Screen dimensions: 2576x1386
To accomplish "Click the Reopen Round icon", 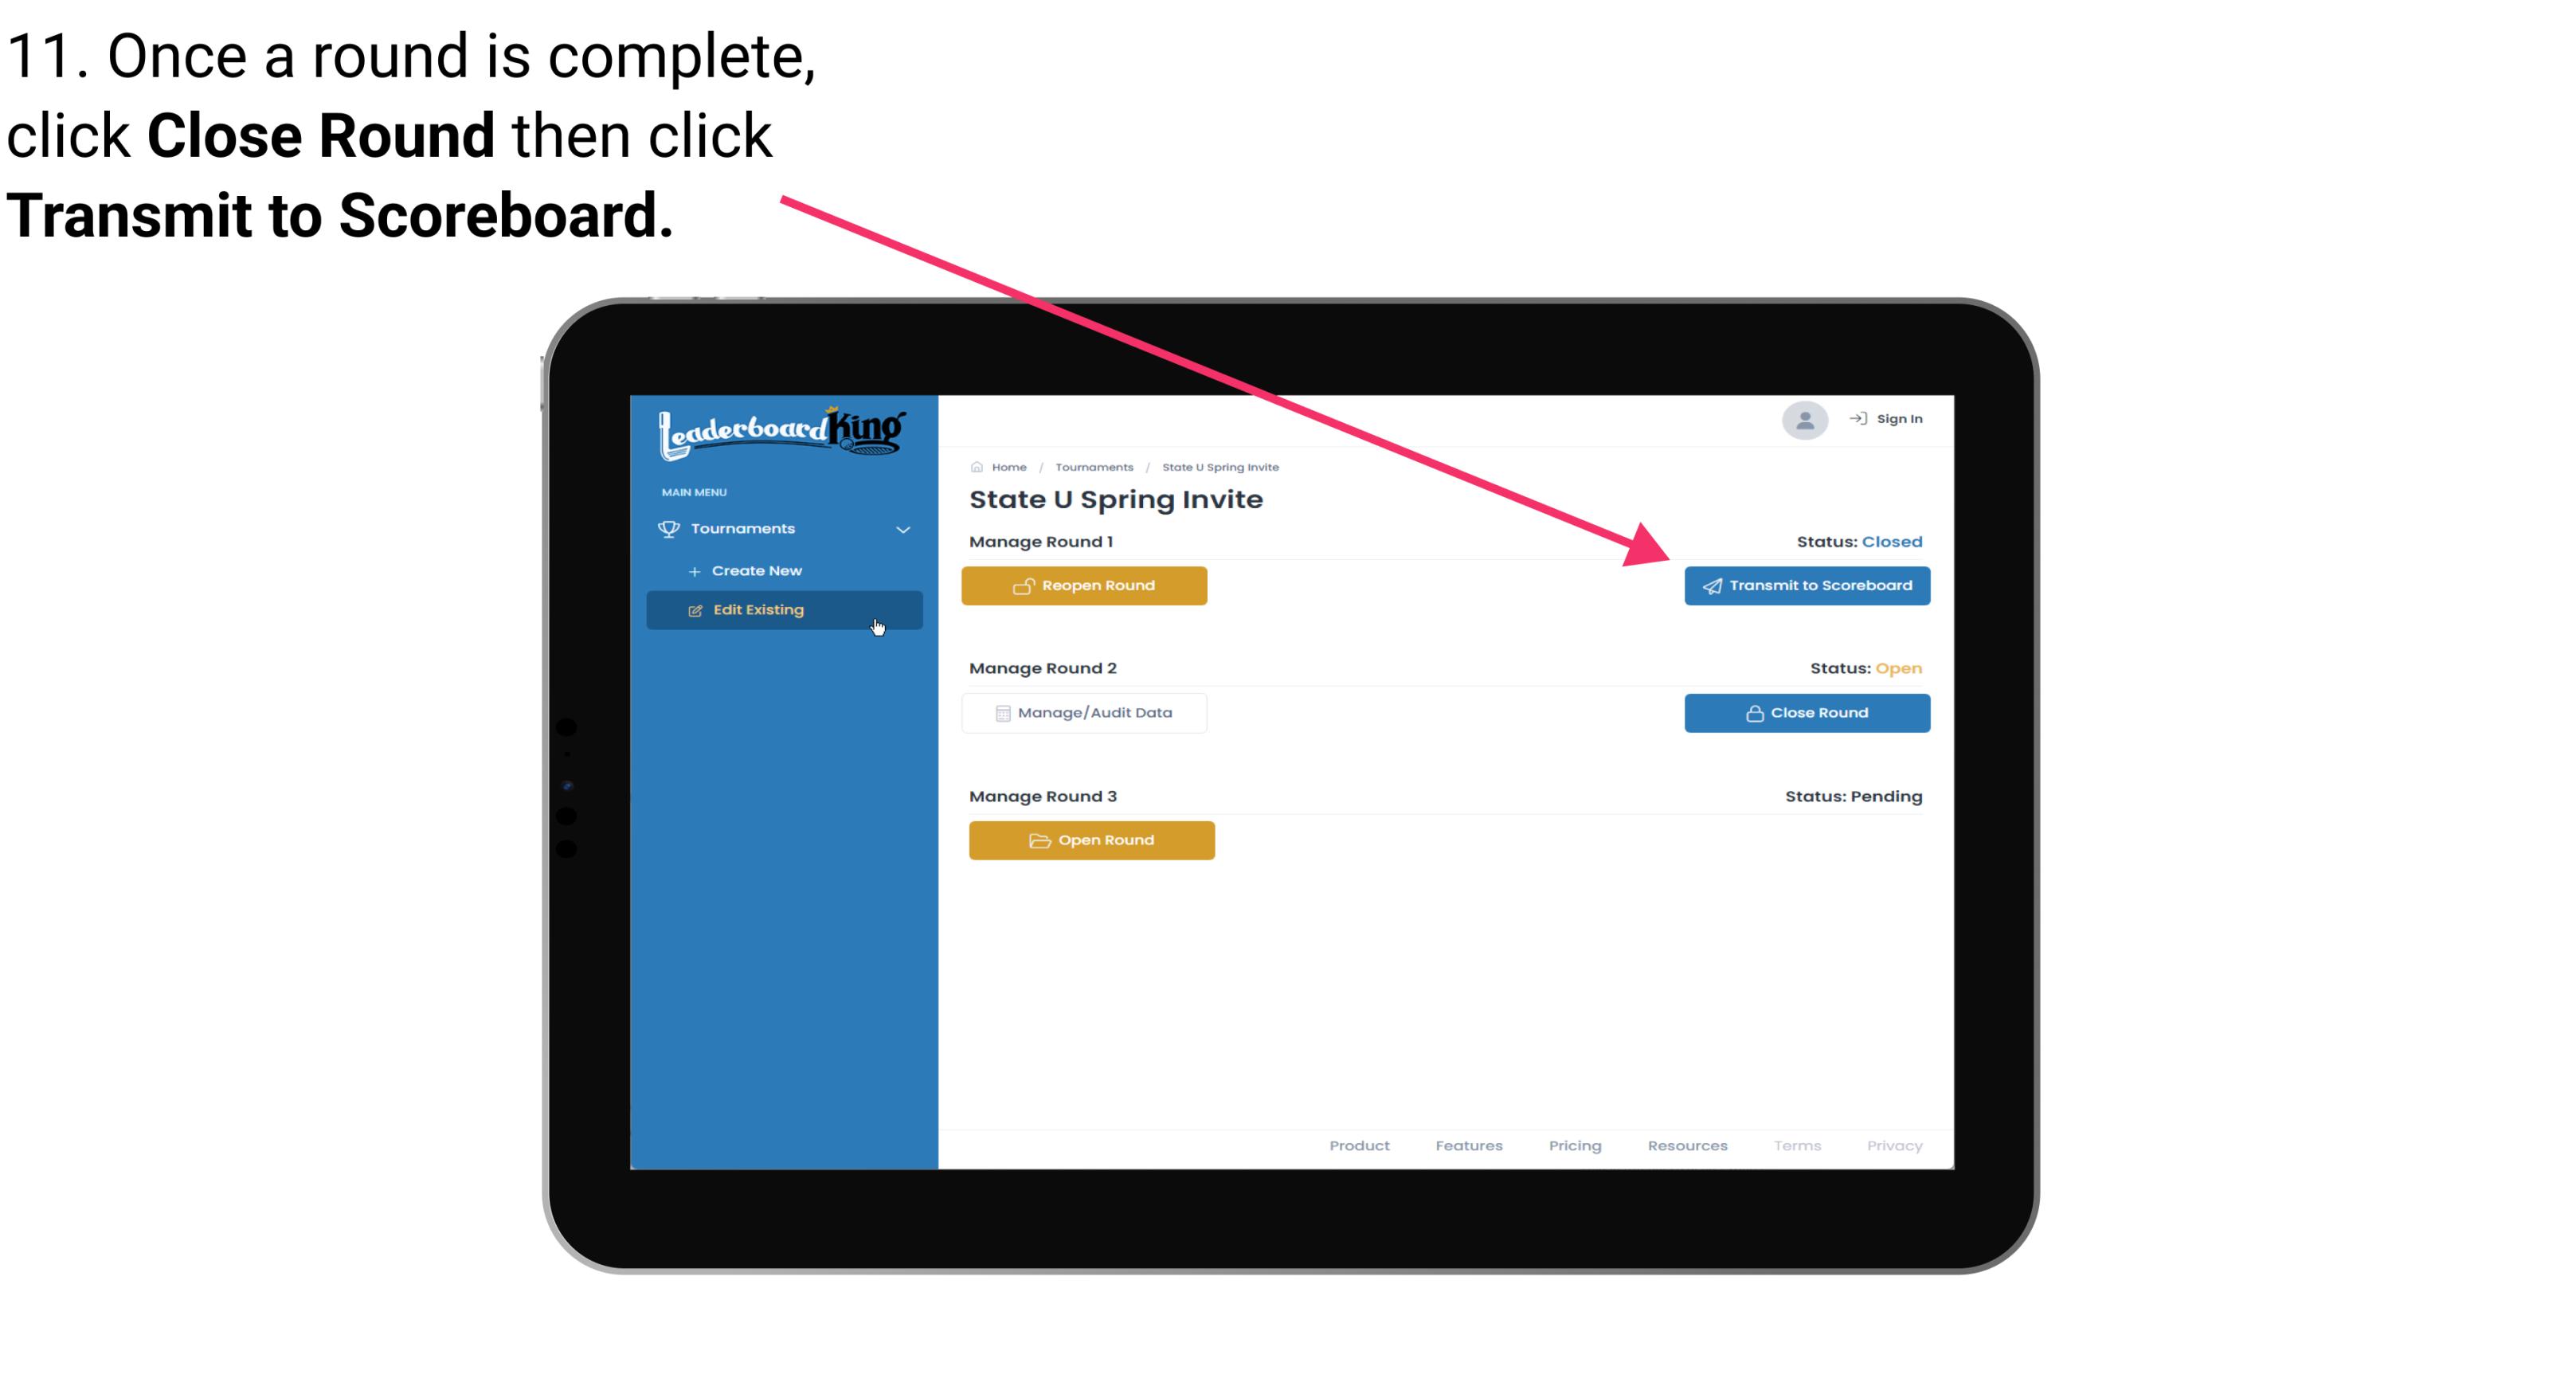I will point(1024,585).
